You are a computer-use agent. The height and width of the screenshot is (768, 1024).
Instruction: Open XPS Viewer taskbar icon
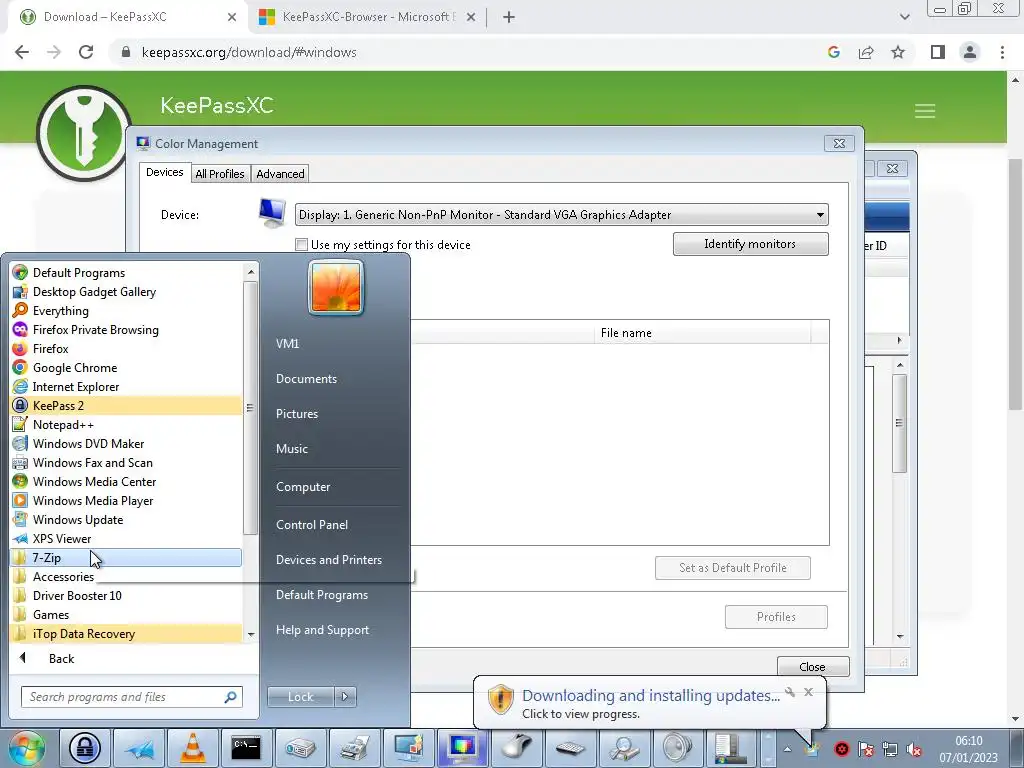coord(139,748)
